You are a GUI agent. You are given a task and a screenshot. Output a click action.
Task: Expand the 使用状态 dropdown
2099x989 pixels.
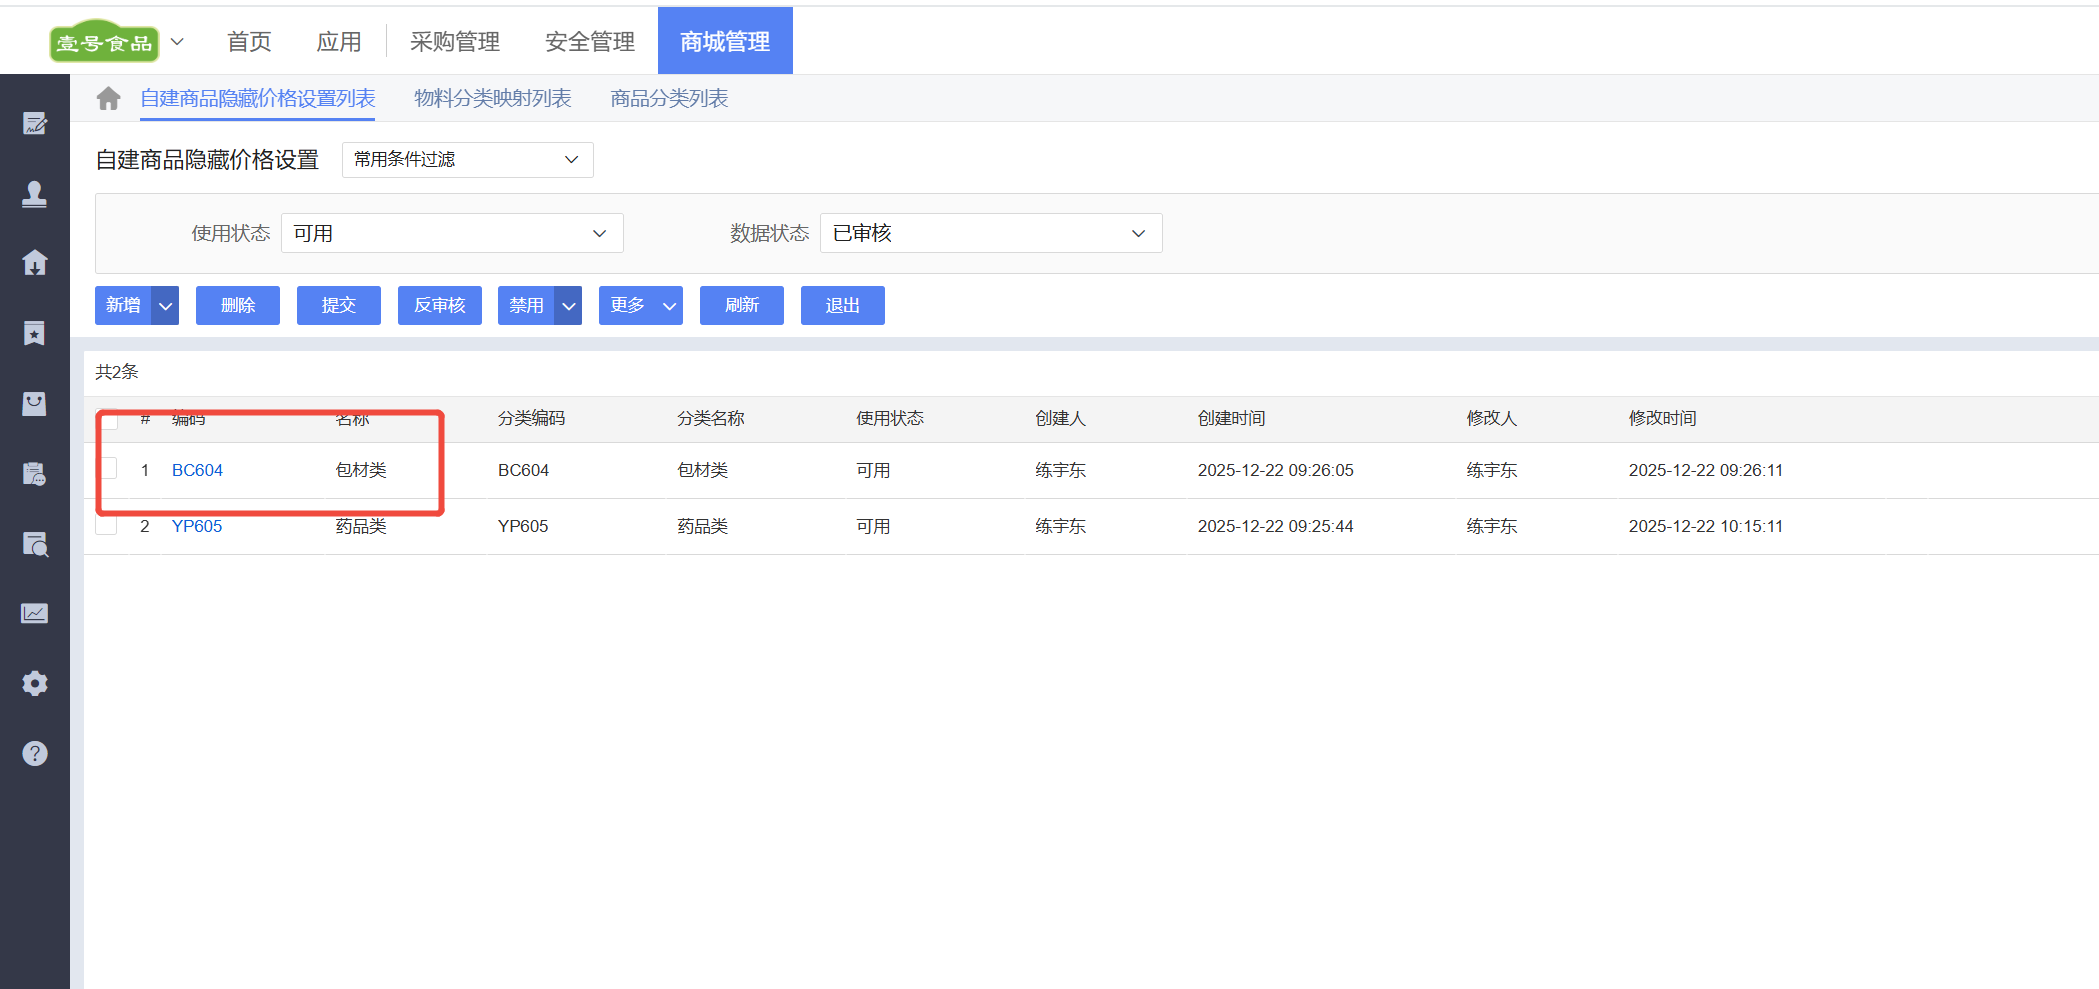click(x=452, y=233)
